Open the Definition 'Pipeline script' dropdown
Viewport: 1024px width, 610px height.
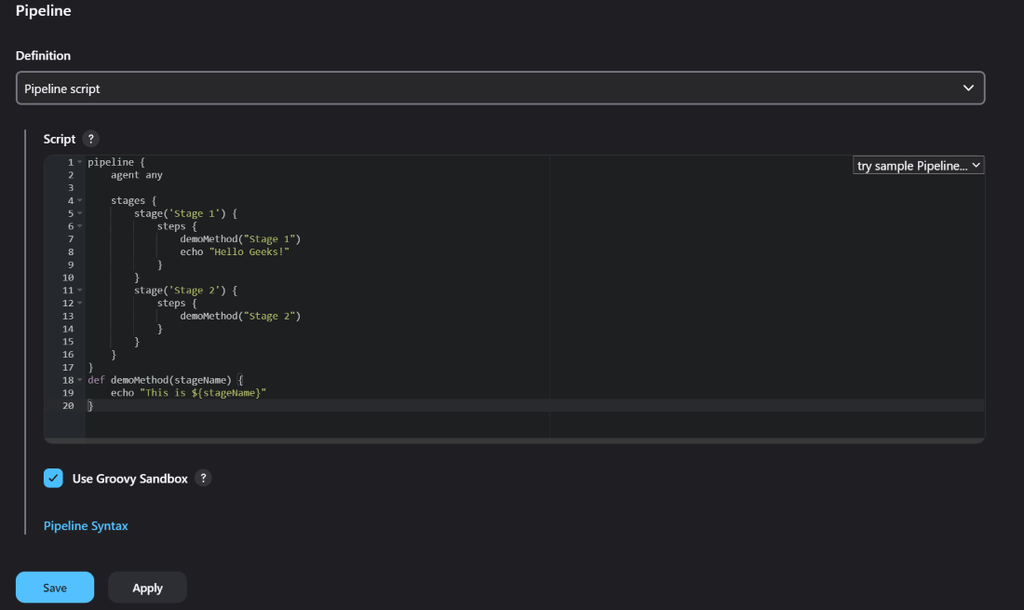tap(500, 88)
